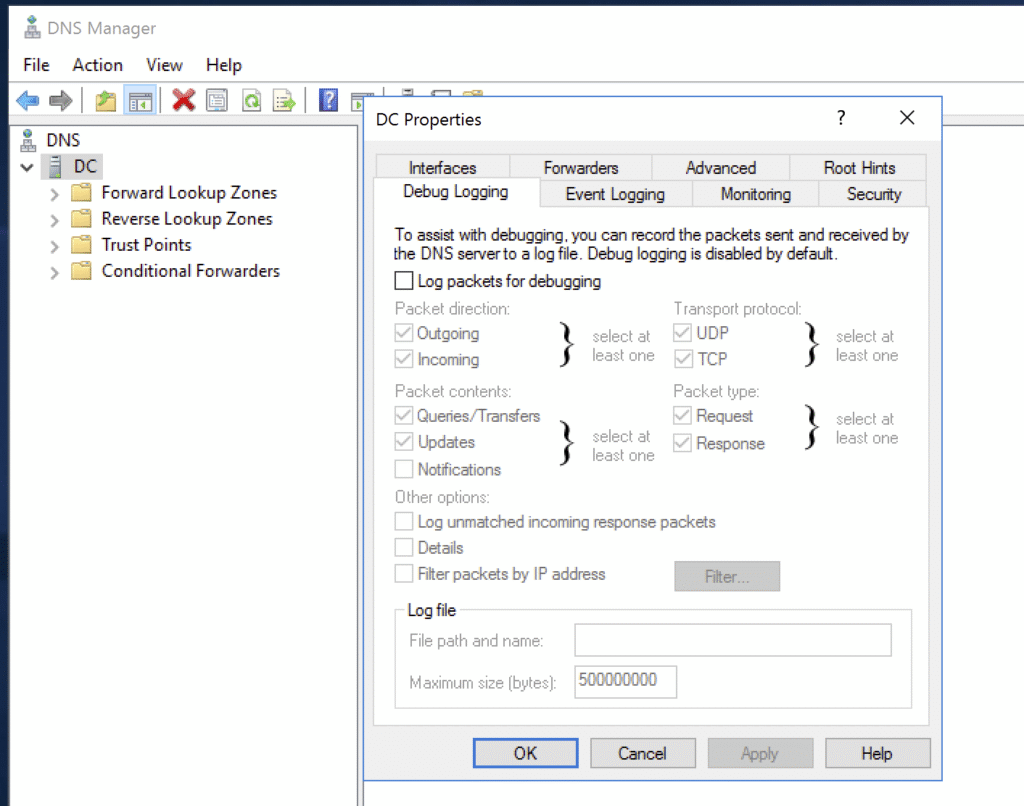1024x806 pixels.
Task: Collapse the DC server node
Action: tap(27, 167)
